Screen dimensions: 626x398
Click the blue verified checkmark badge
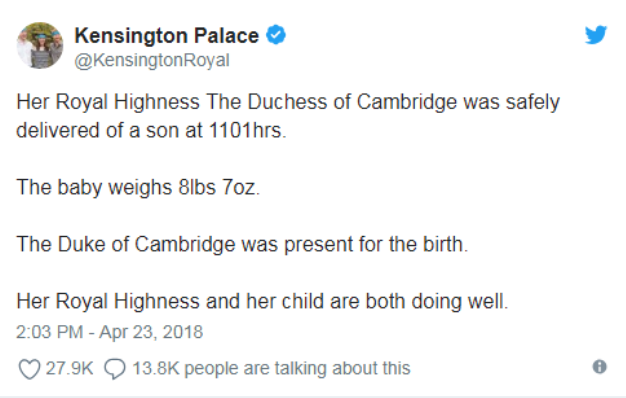[x=276, y=35]
